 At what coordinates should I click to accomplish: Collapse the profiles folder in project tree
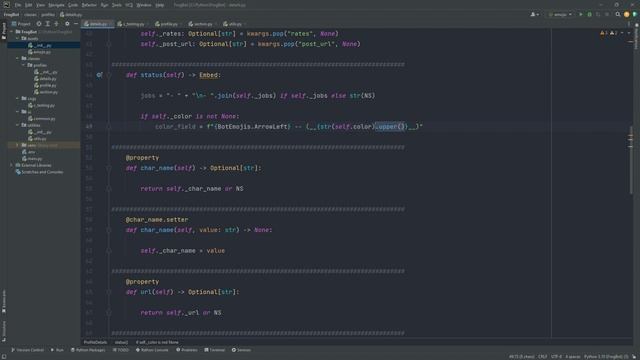click(23, 65)
